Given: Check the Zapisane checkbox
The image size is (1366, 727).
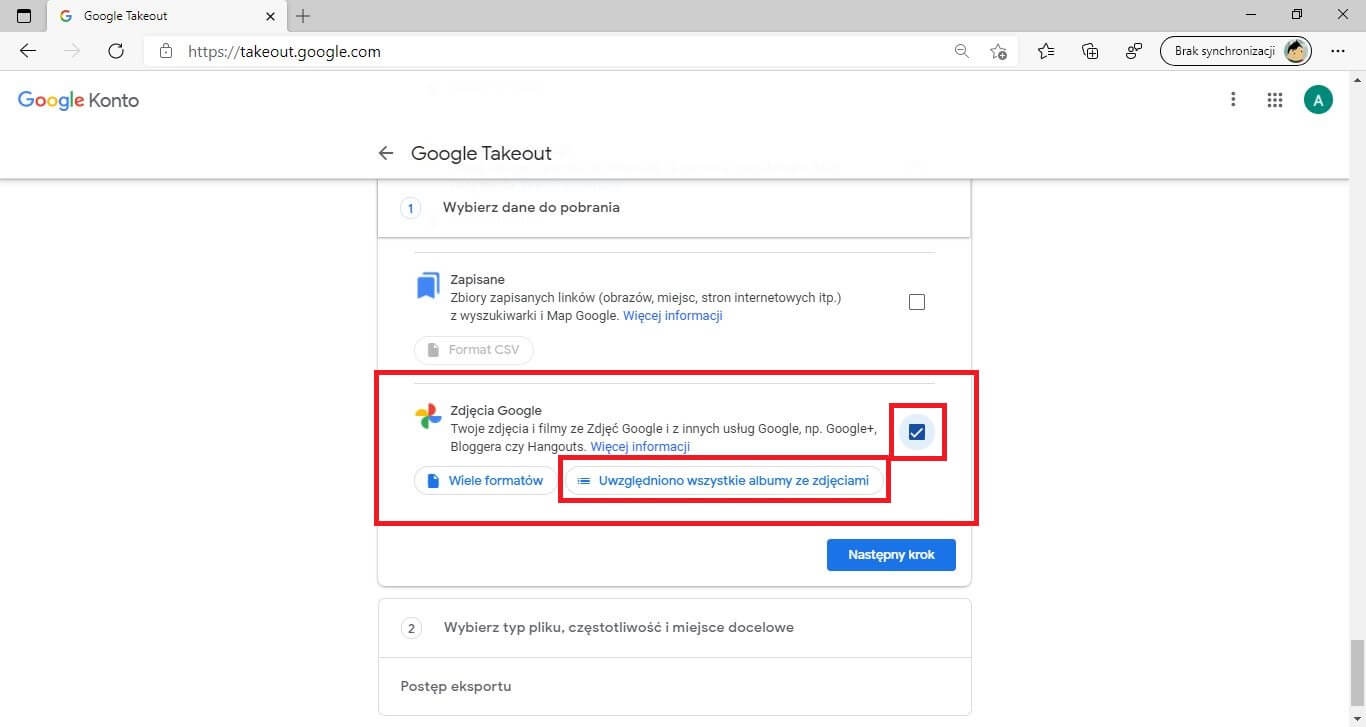Looking at the screenshot, I should click(917, 302).
